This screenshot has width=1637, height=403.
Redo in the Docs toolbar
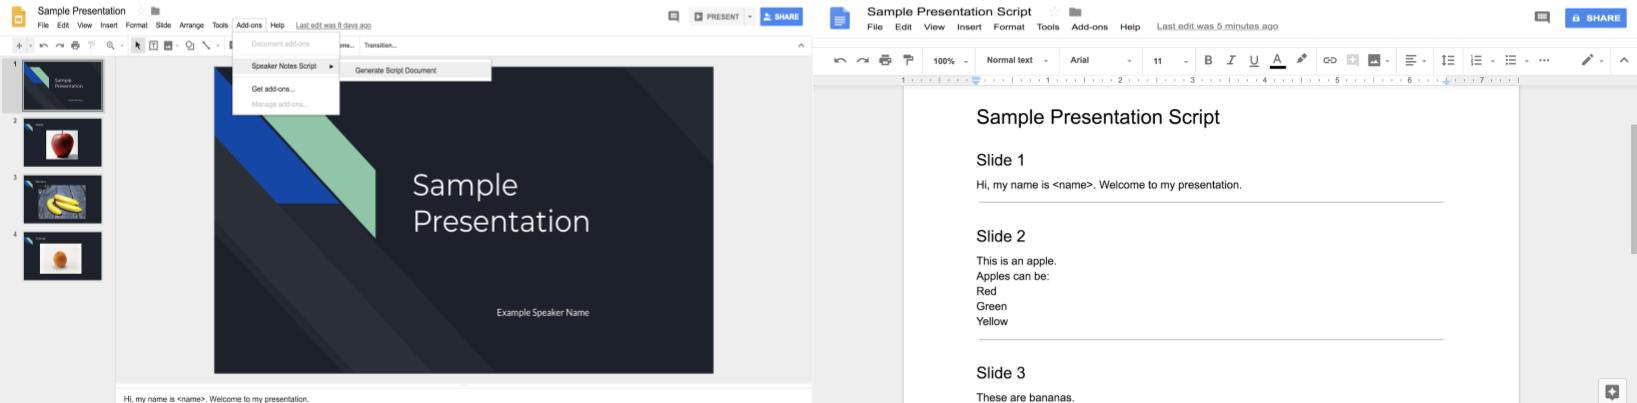(862, 60)
